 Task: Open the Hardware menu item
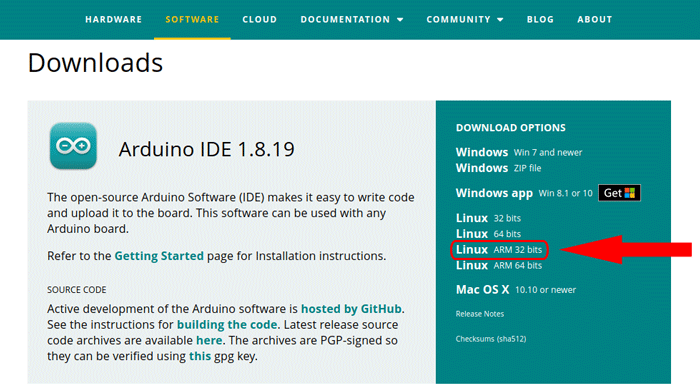113,20
